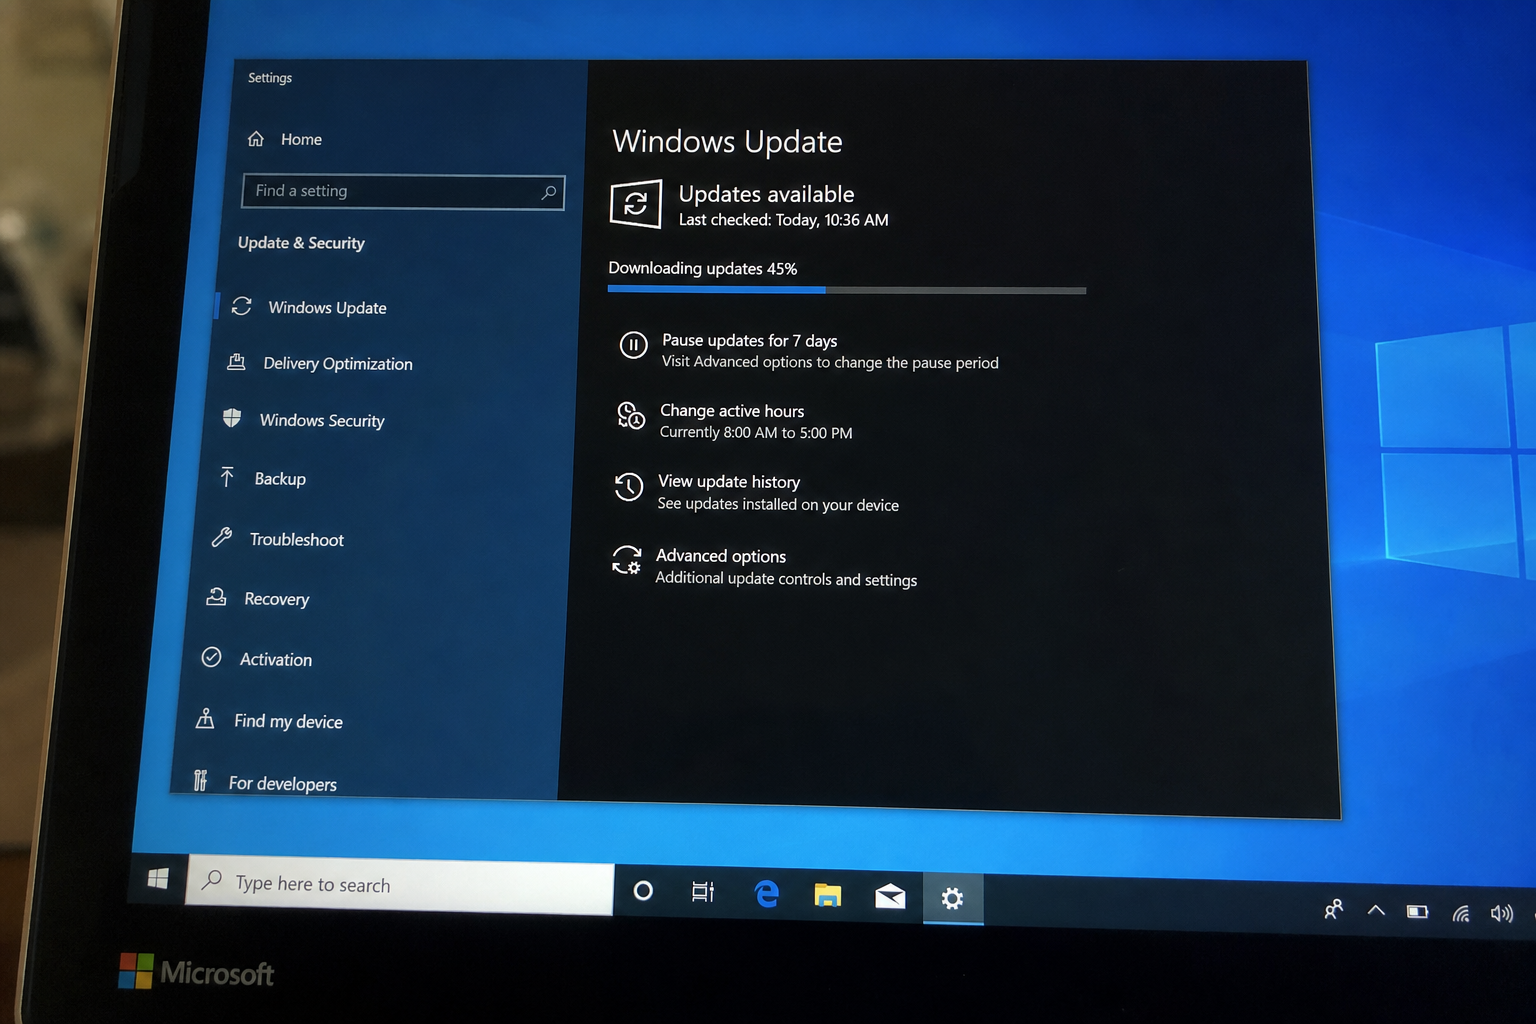Image resolution: width=1536 pixels, height=1024 pixels.
Task: Click the Settings gear on the taskbar
Action: click(x=952, y=898)
